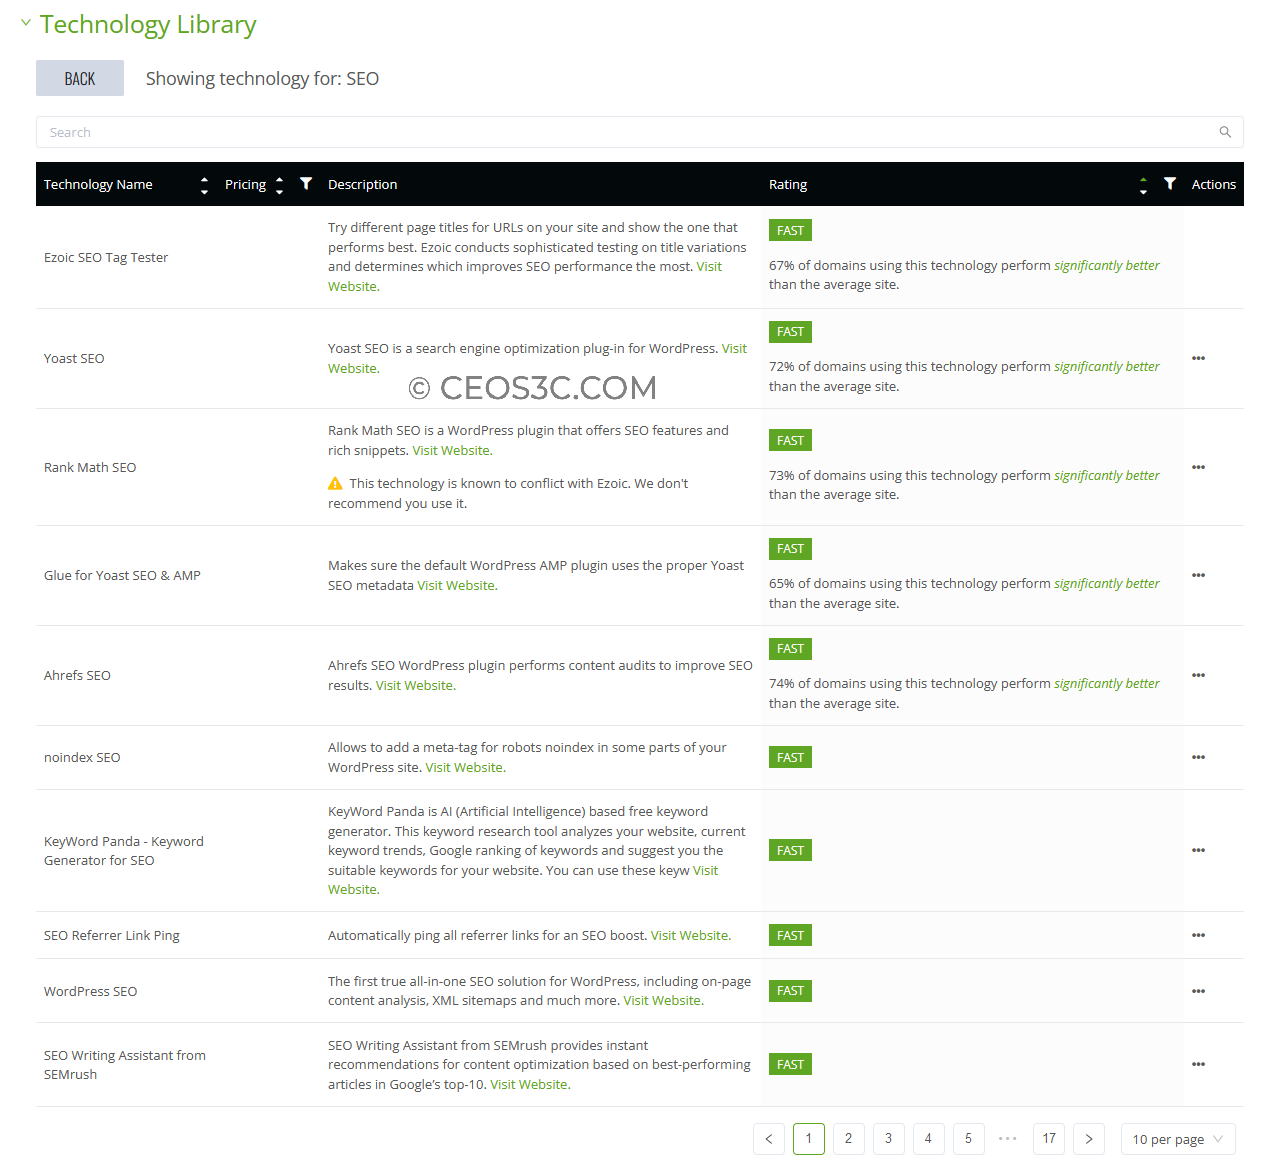Click the Actions column header
The height and width of the screenshot is (1174, 1274).
pos(1214,185)
